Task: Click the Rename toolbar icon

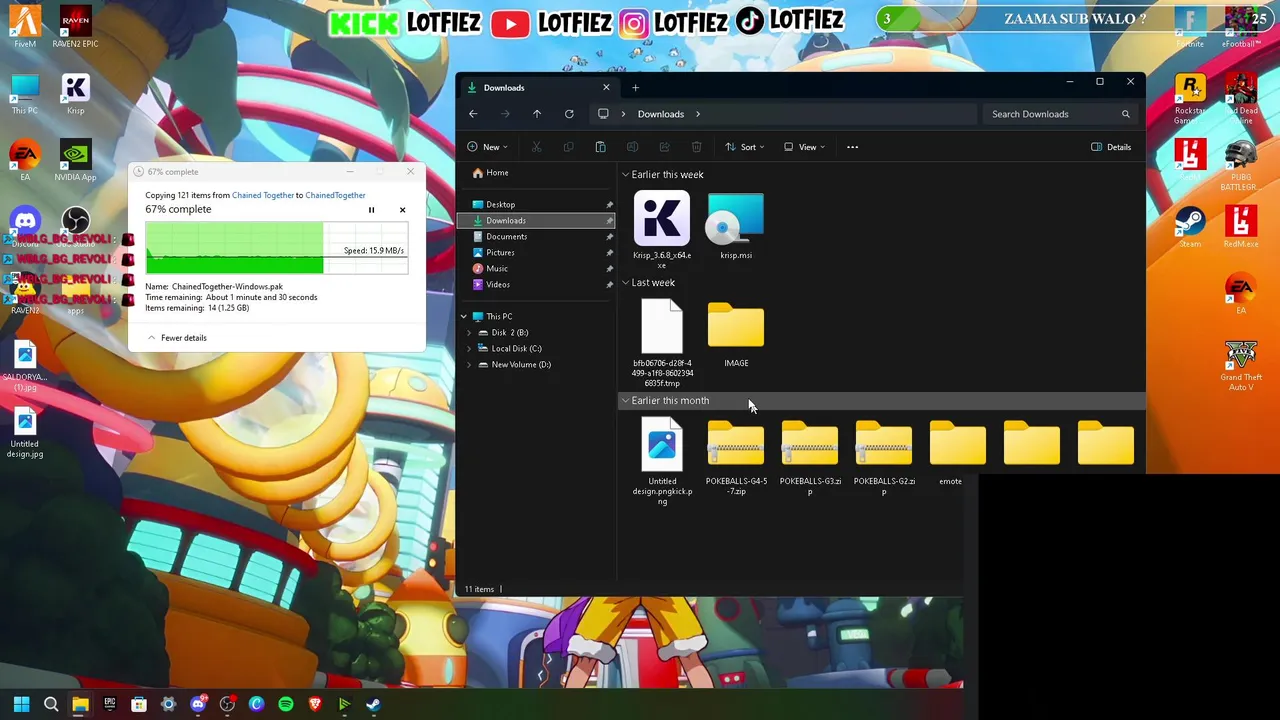Action: point(632,147)
